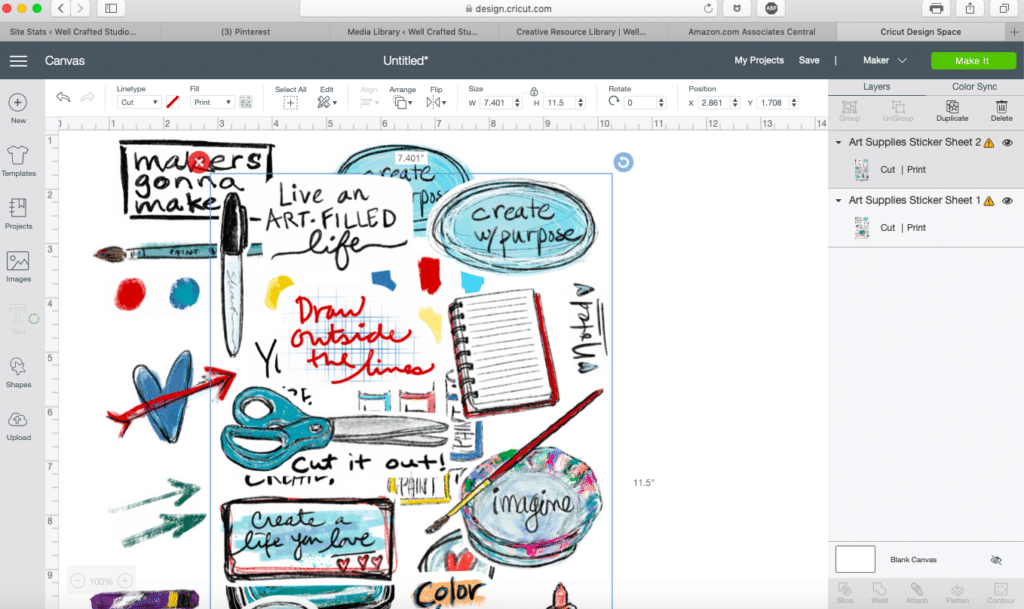The height and width of the screenshot is (609, 1024).
Task: Click the Select All icon
Action: (291, 102)
